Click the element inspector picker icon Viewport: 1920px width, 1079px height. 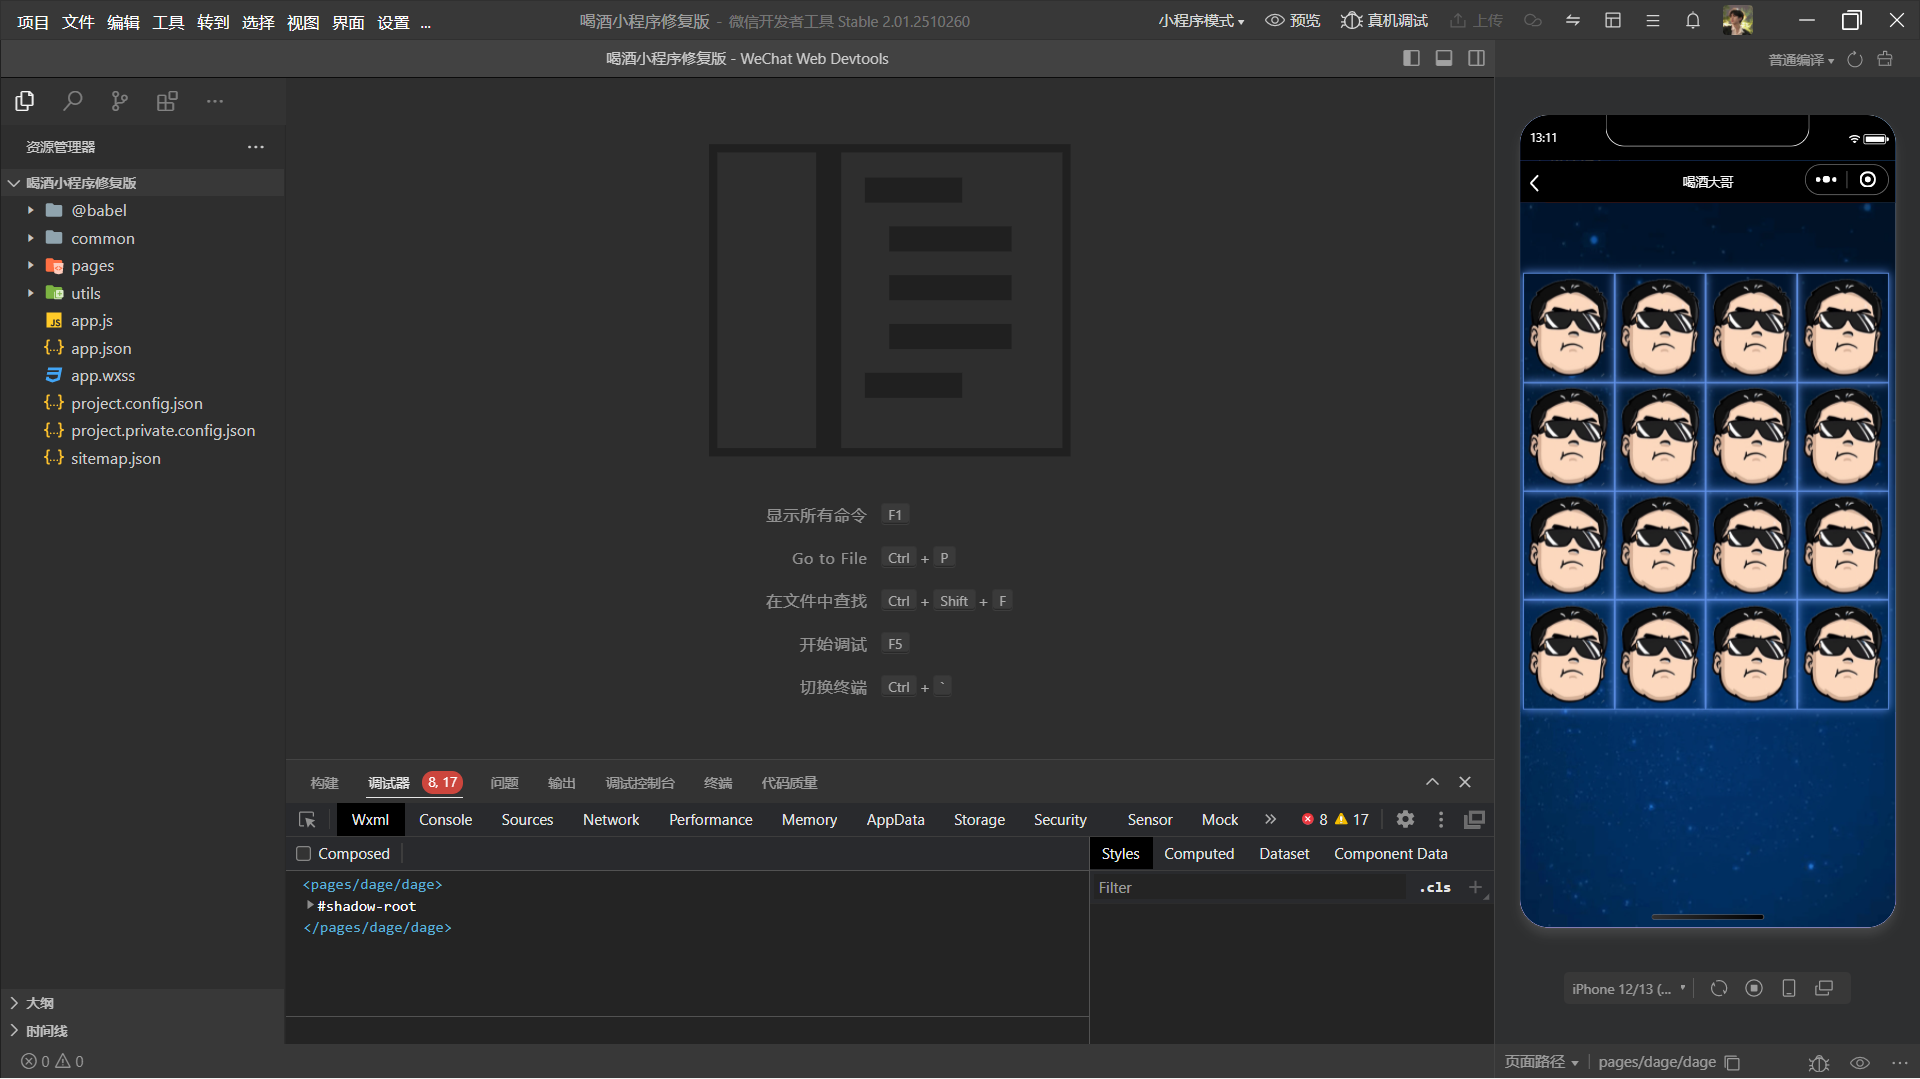tap(307, 820)
